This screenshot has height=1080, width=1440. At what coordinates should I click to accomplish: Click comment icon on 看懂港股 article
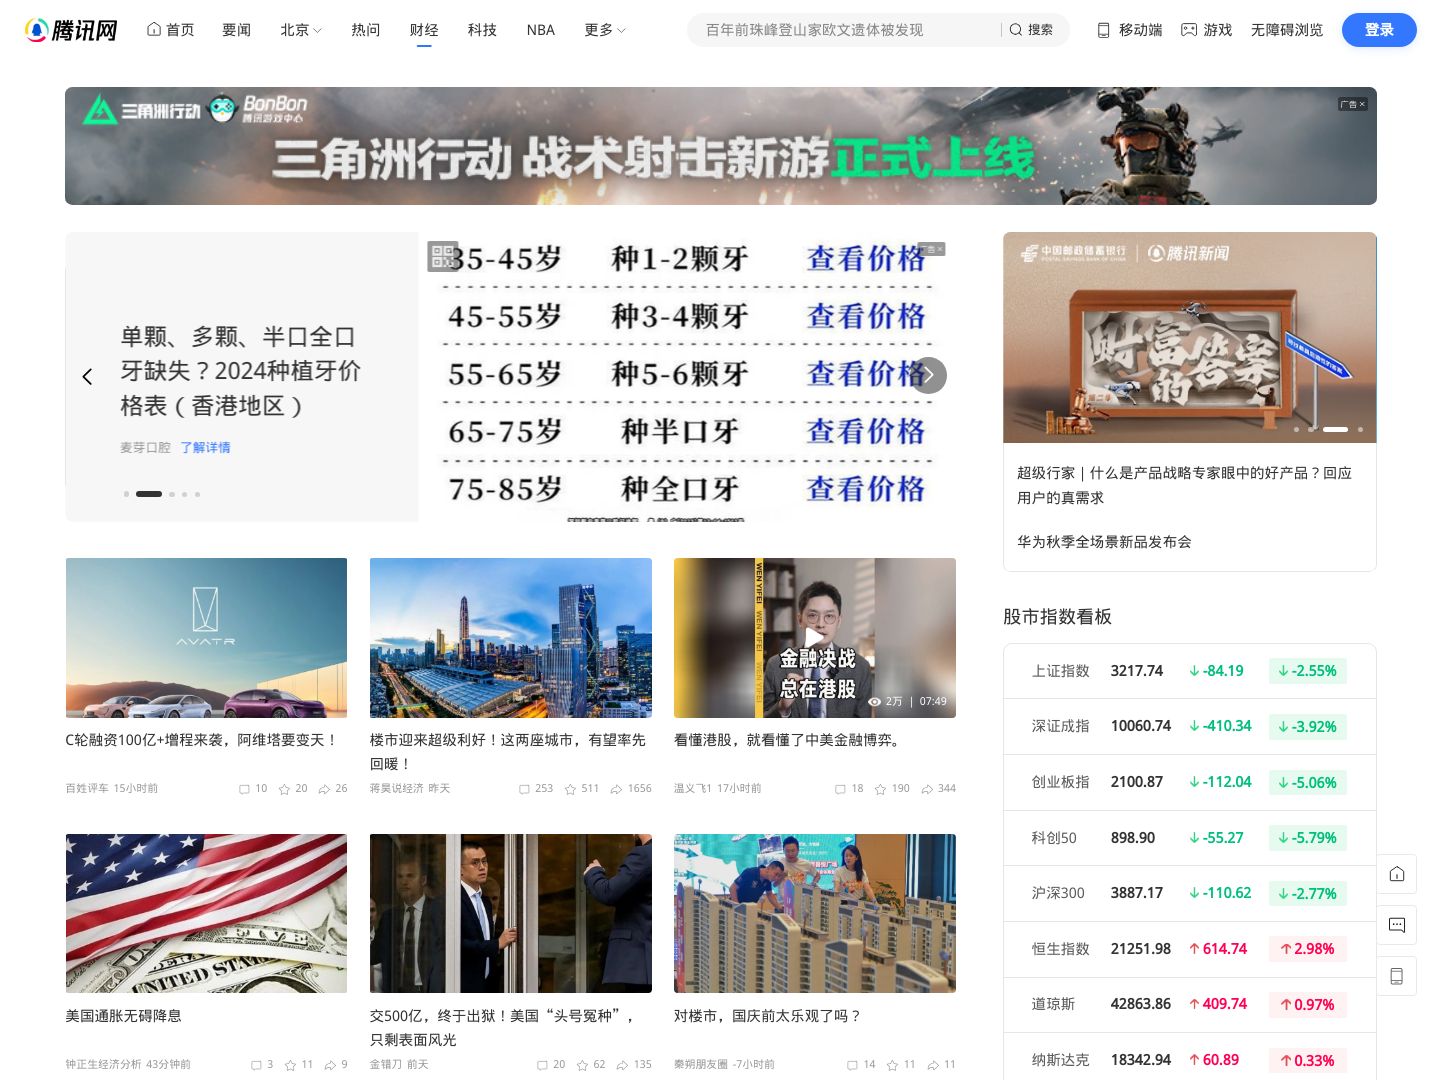click(840, 789)
